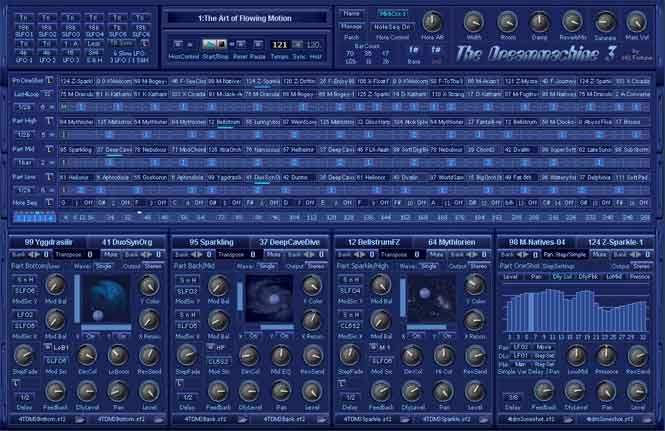
Task: Open folder icon beside first 4TOMBack.sf2
Action: pyautogui.click(x=242, y=420)
